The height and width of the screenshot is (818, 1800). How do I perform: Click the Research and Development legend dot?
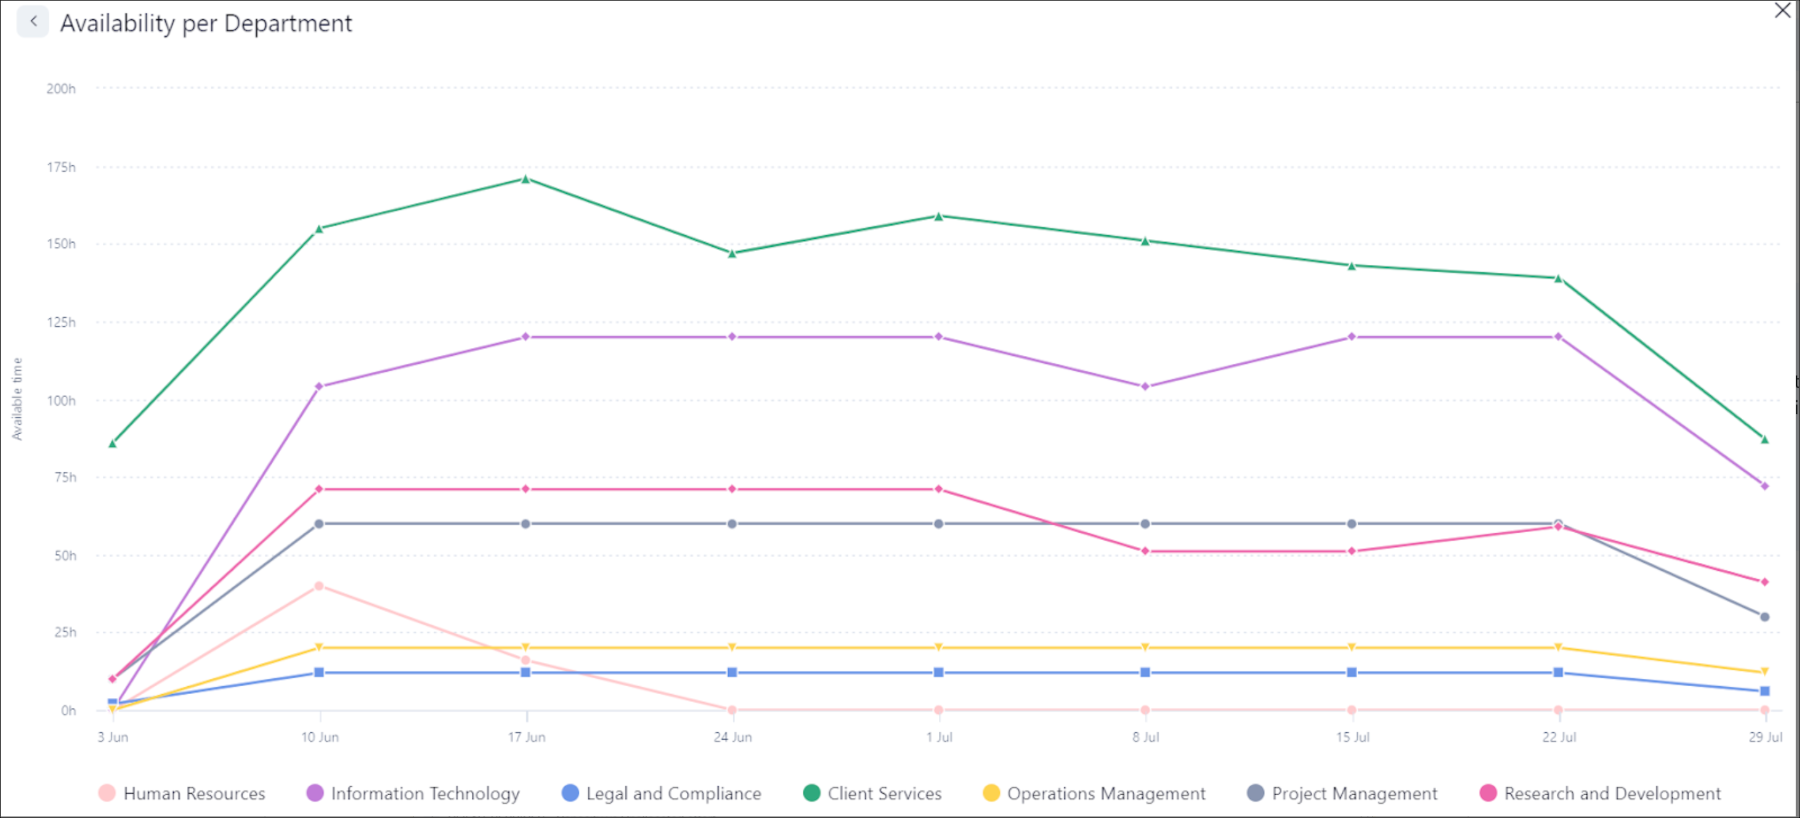pos(1487,793)
